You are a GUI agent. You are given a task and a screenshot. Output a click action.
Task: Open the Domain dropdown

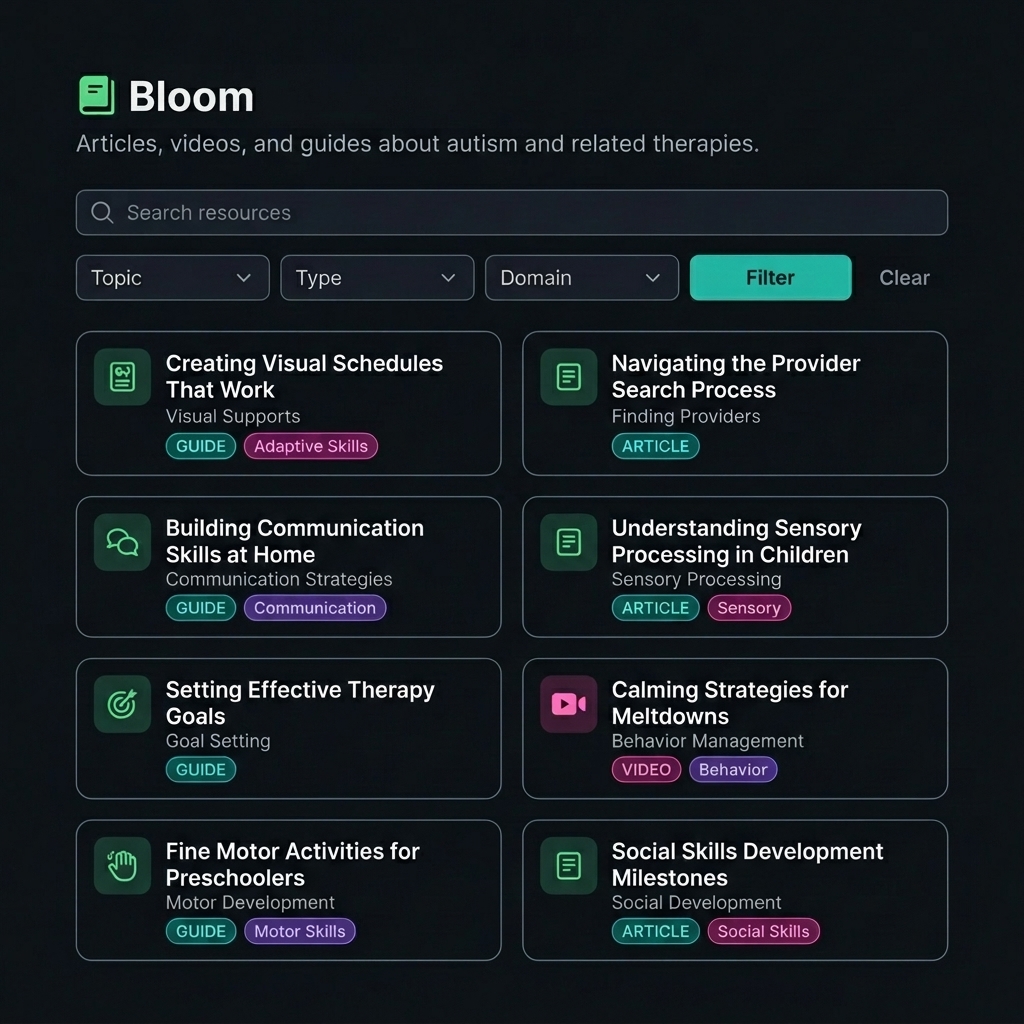tap(581, 277)
